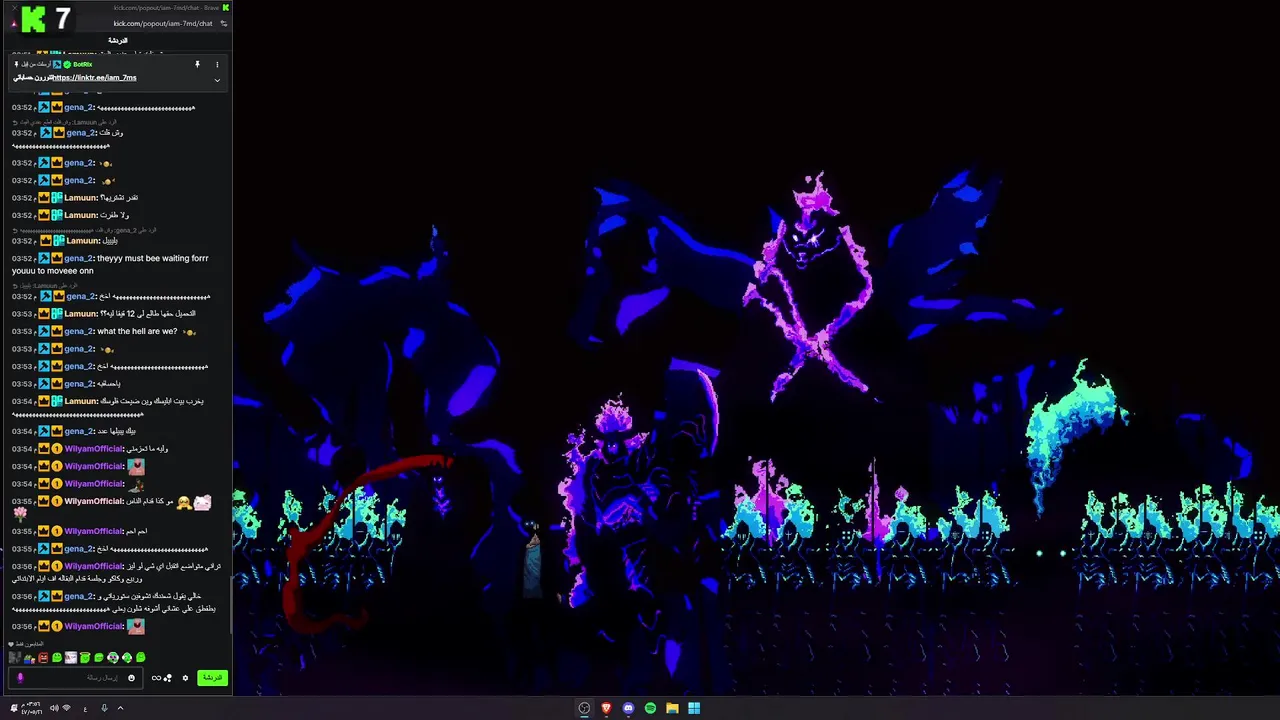The height and width of the screenshot is (720, 1280).
Task: Select message 'theyyy must bee waiting forrr'
Action: coord(153,258)
